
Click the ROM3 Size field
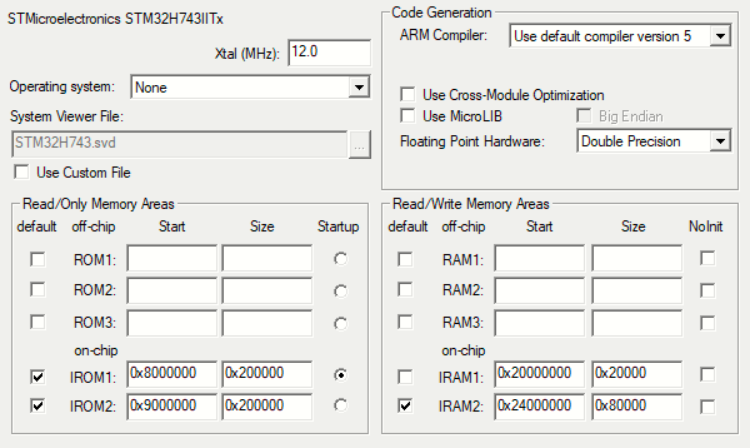point(267,323)
